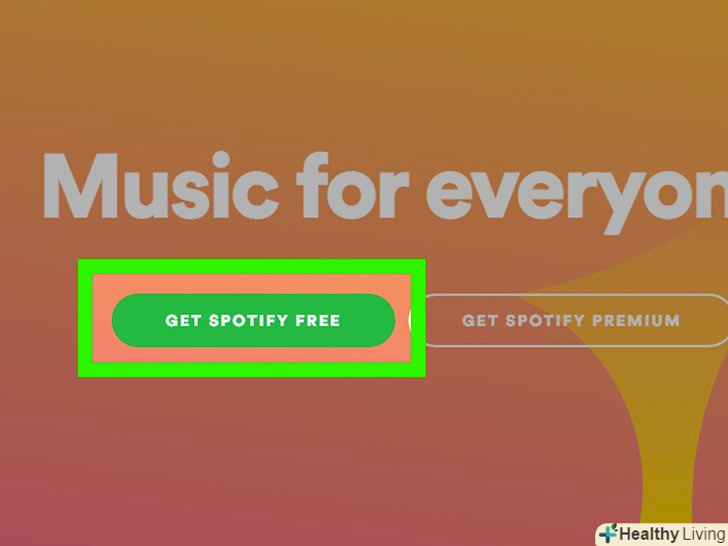728x546 pixels.
Task: Click the bright green highlight frame's bottom border
Action: coord(252,369)
